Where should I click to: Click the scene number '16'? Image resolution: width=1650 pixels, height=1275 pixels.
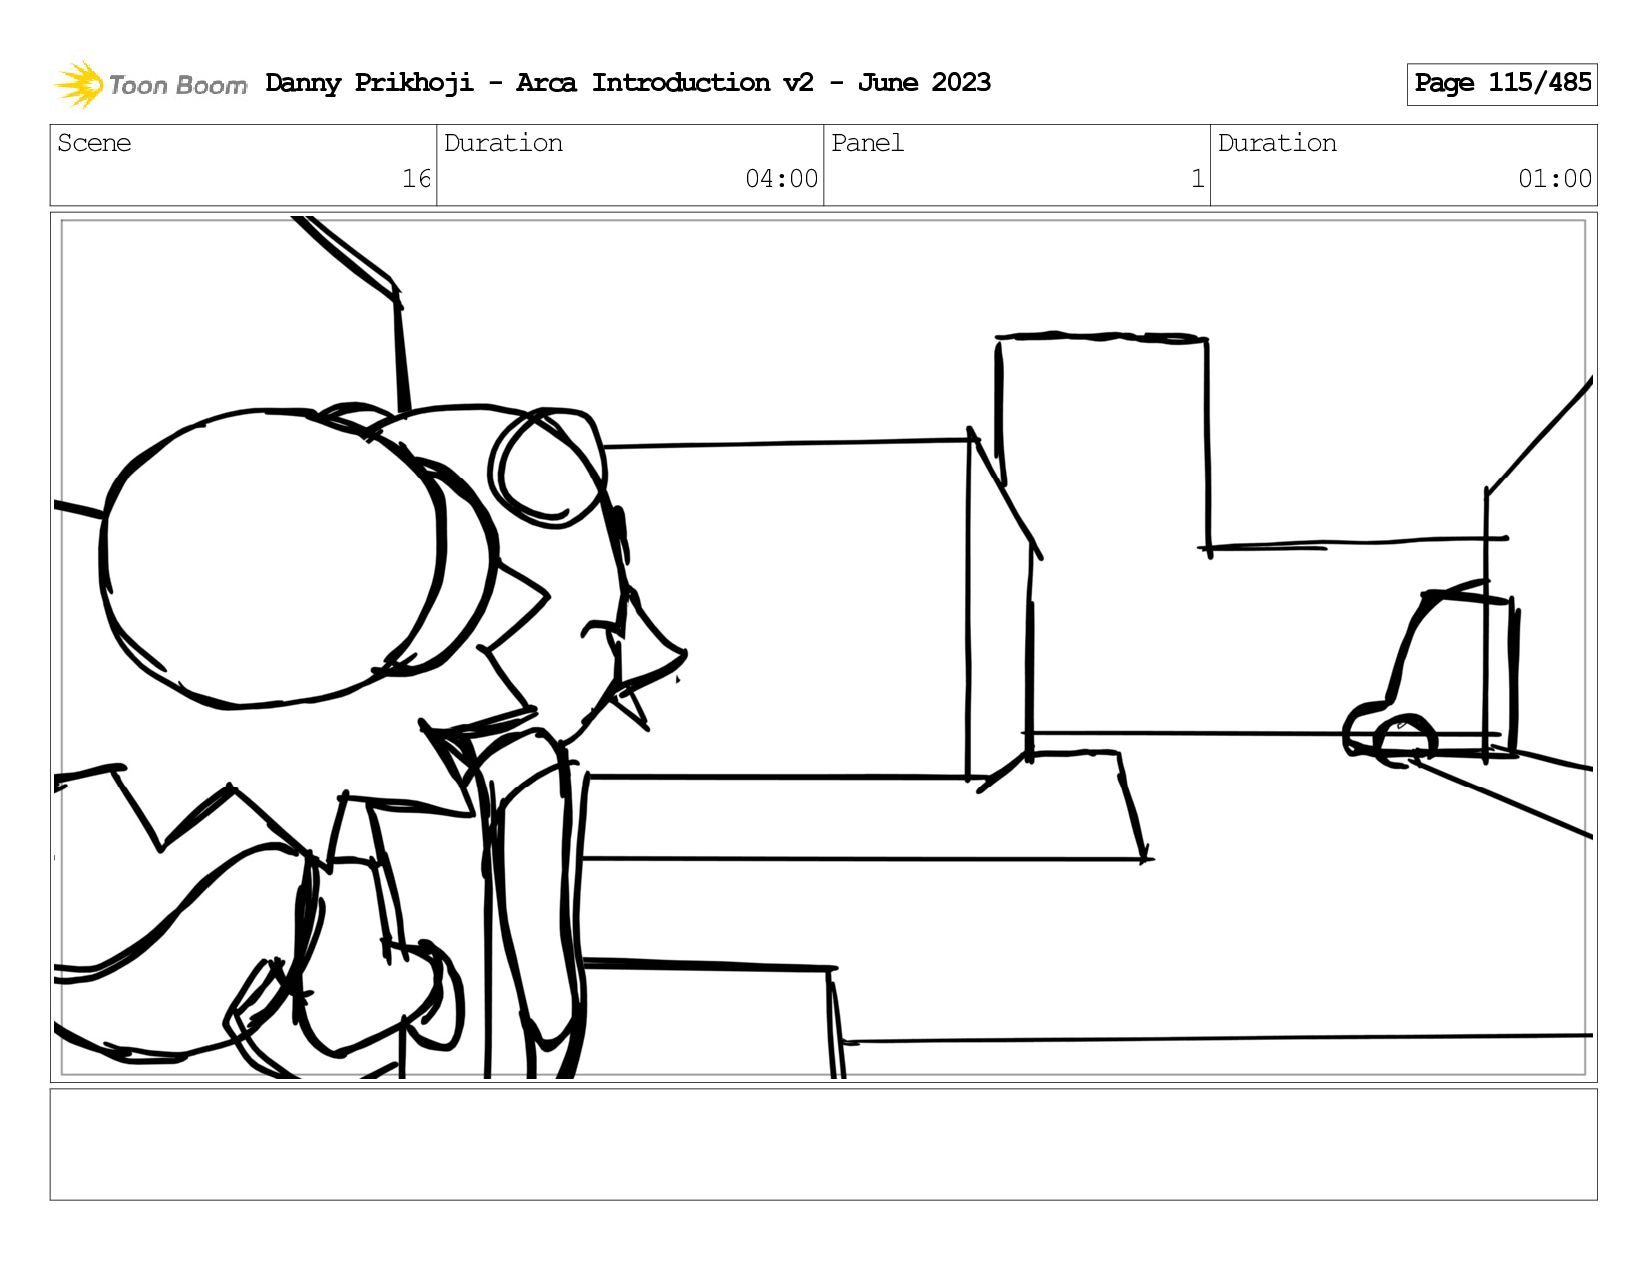coord(416,179)
